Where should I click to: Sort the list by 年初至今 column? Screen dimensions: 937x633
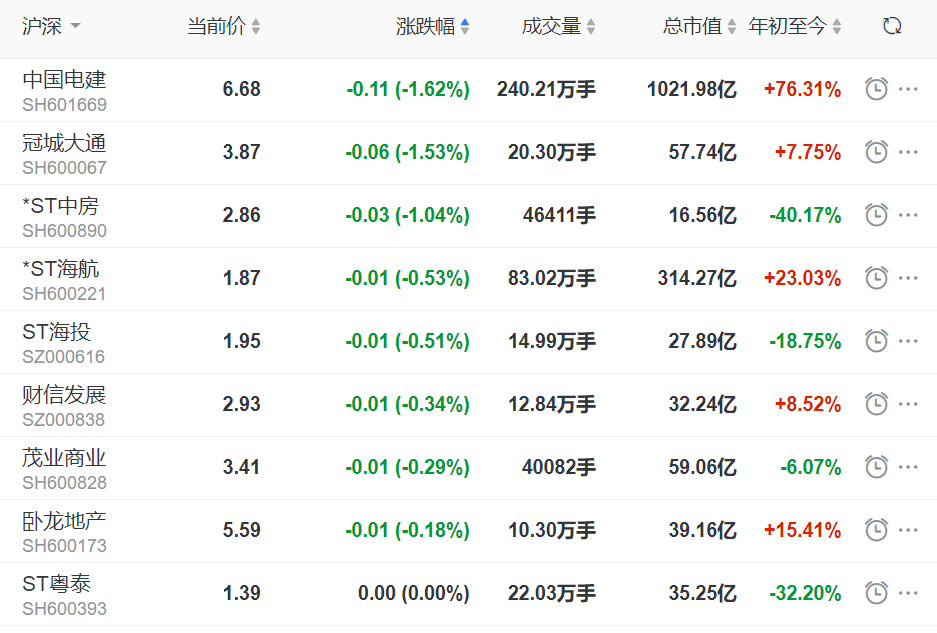point(795,26)
